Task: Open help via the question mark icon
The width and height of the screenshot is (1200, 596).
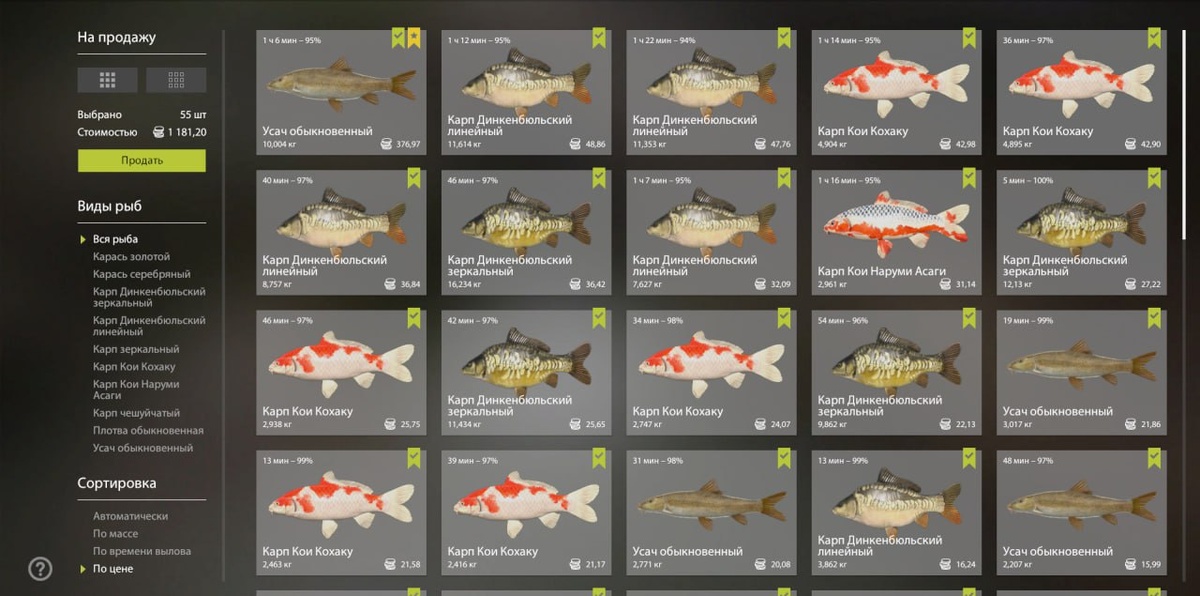Action: click(x=40, y=569)
